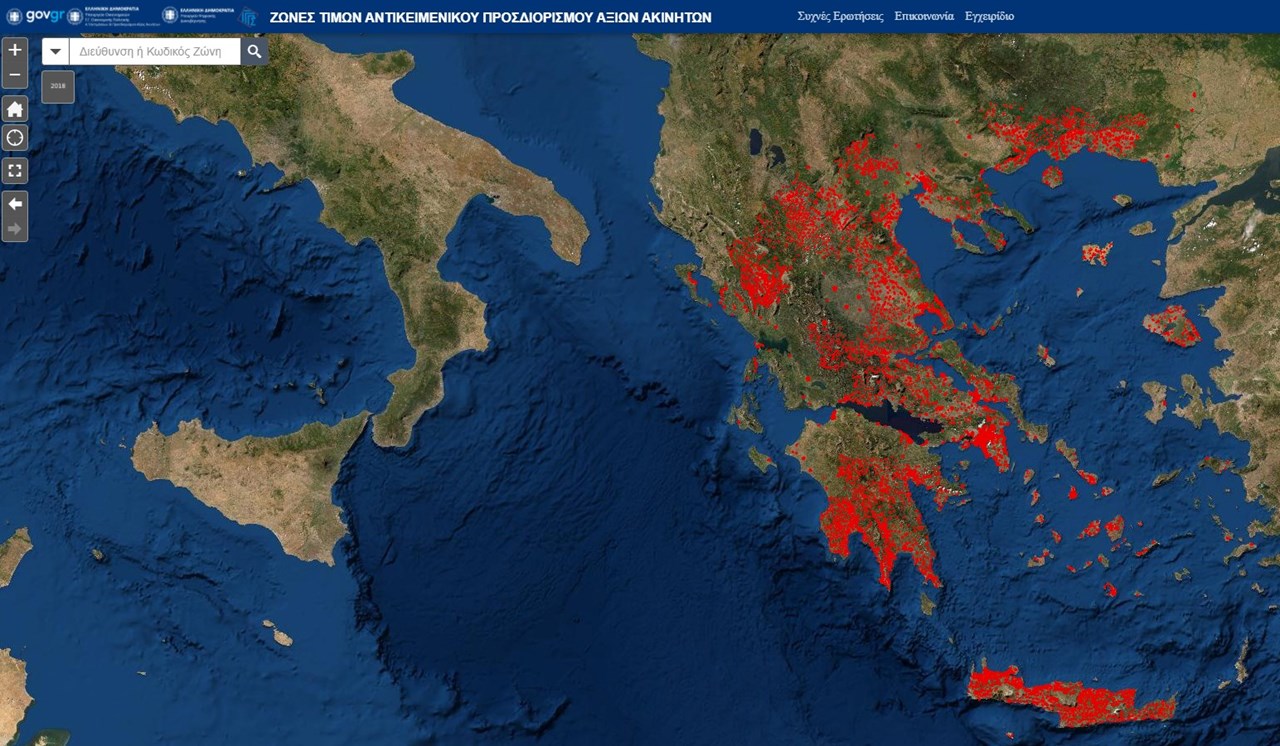Toggle the 2018 year layer button
This screenshot has height=746, width=1280.
coord(58,86)
